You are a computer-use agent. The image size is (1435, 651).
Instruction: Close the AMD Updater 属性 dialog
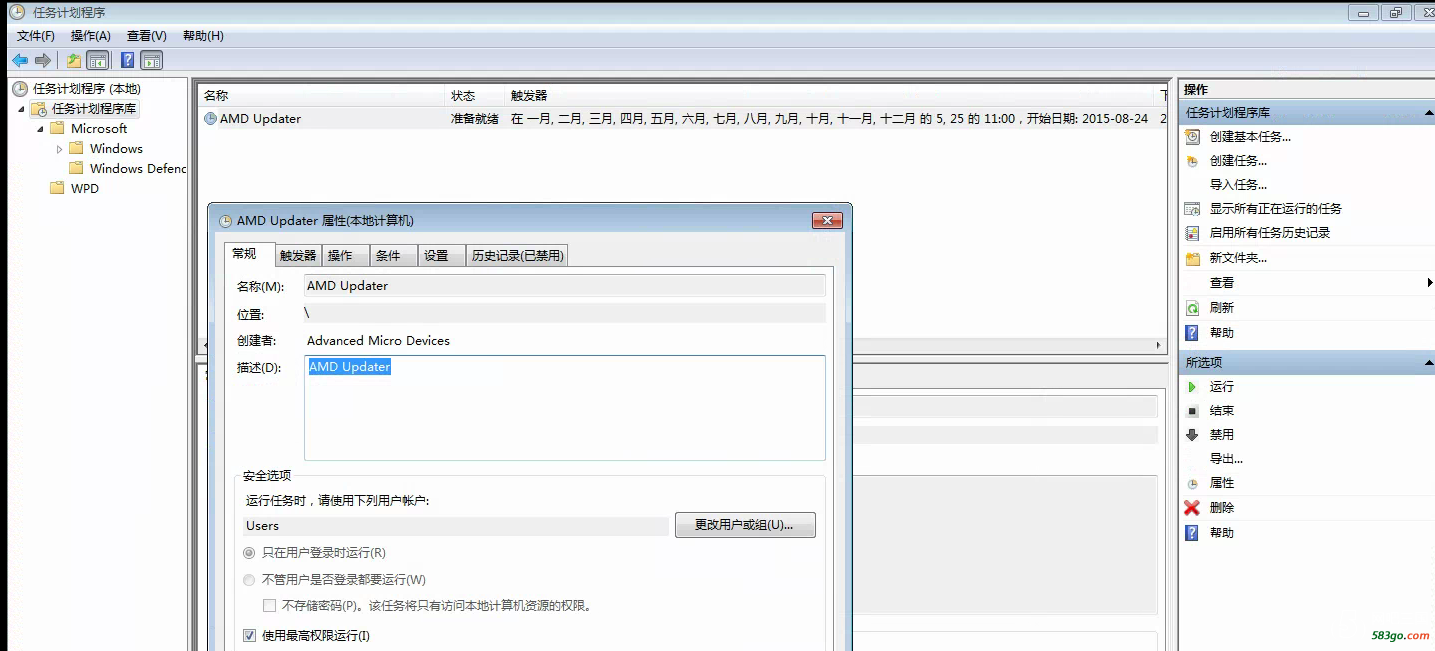(827, 220)
